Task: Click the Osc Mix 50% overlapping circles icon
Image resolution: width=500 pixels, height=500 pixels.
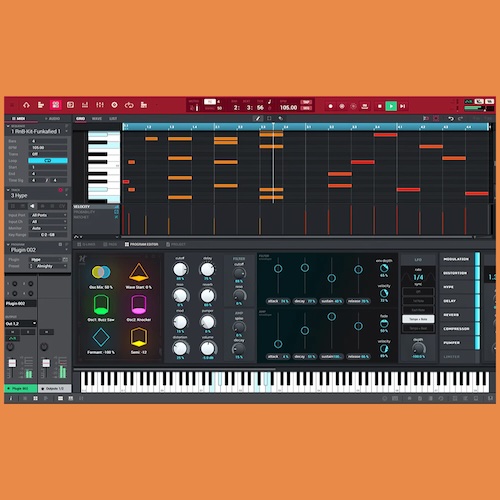Action: click(x=101, y=272)
